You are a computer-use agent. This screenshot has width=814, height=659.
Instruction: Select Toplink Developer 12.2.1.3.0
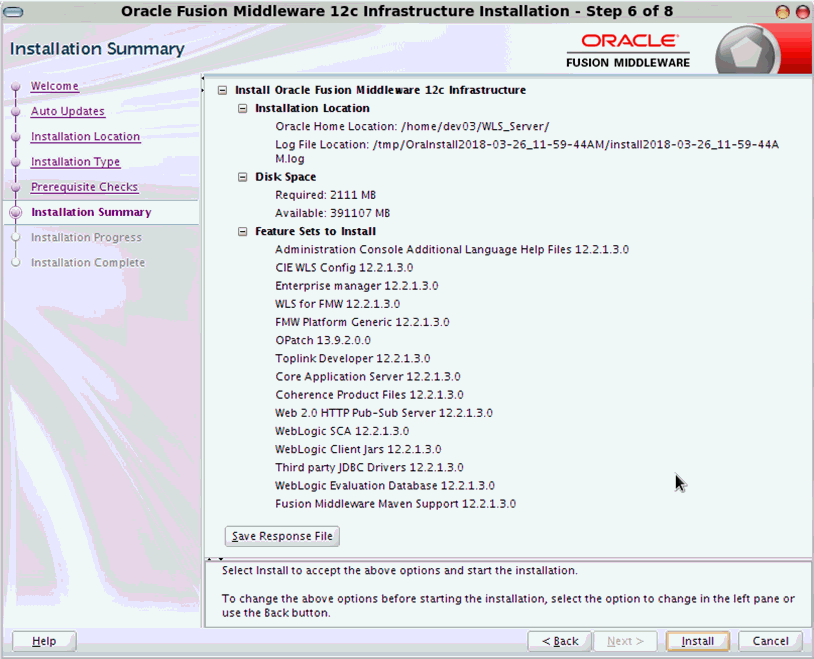tap(352, 359)
